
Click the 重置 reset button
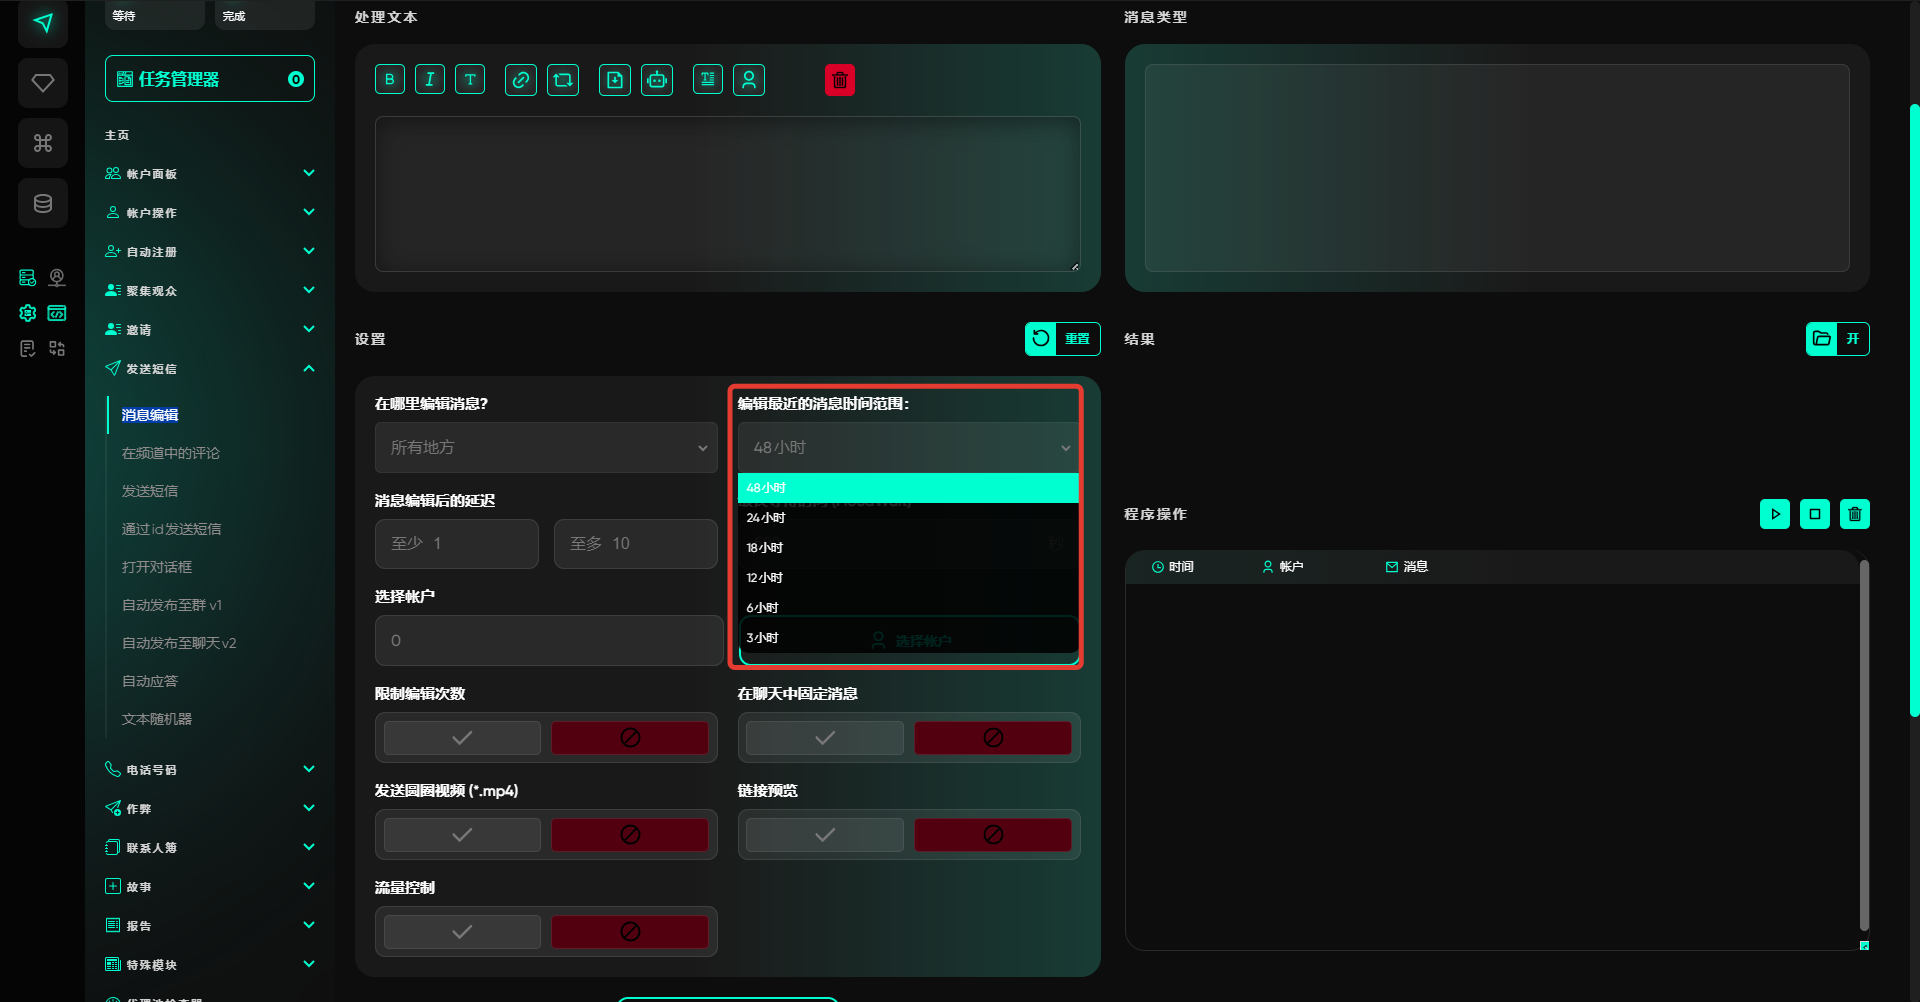(1063, 339)
